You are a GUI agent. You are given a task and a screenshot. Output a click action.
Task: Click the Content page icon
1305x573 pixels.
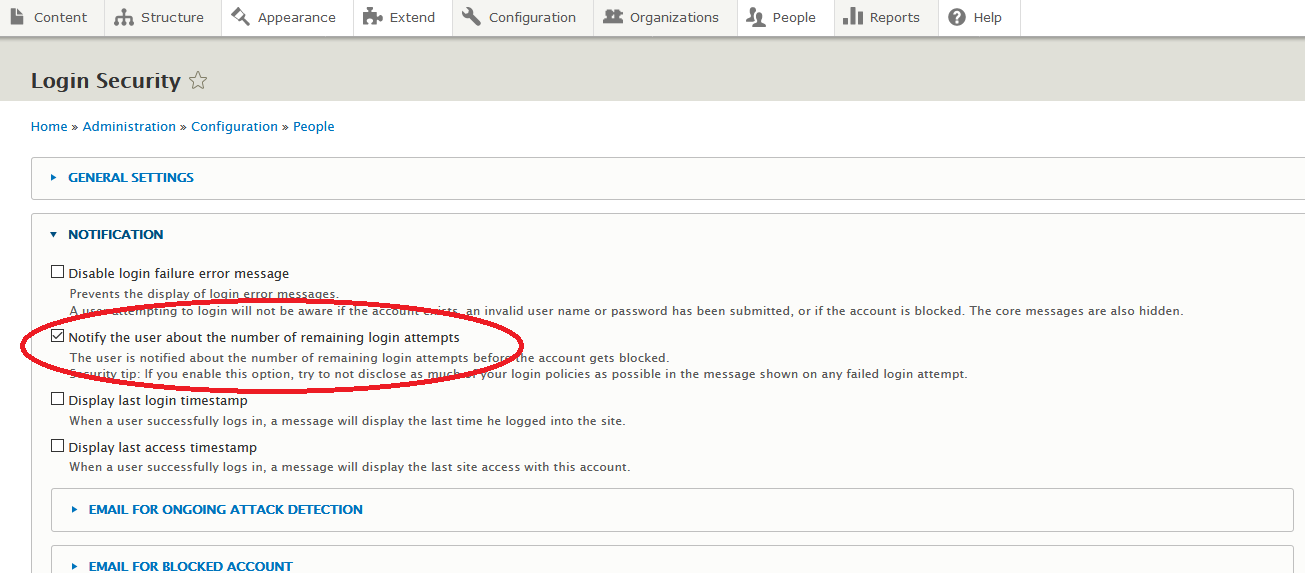(17, 17)
